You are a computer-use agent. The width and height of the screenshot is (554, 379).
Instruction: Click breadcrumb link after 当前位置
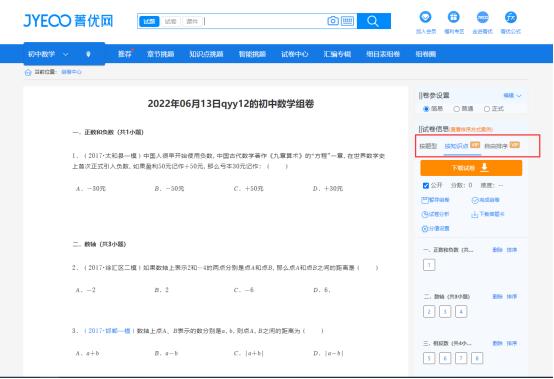[71, 72]
